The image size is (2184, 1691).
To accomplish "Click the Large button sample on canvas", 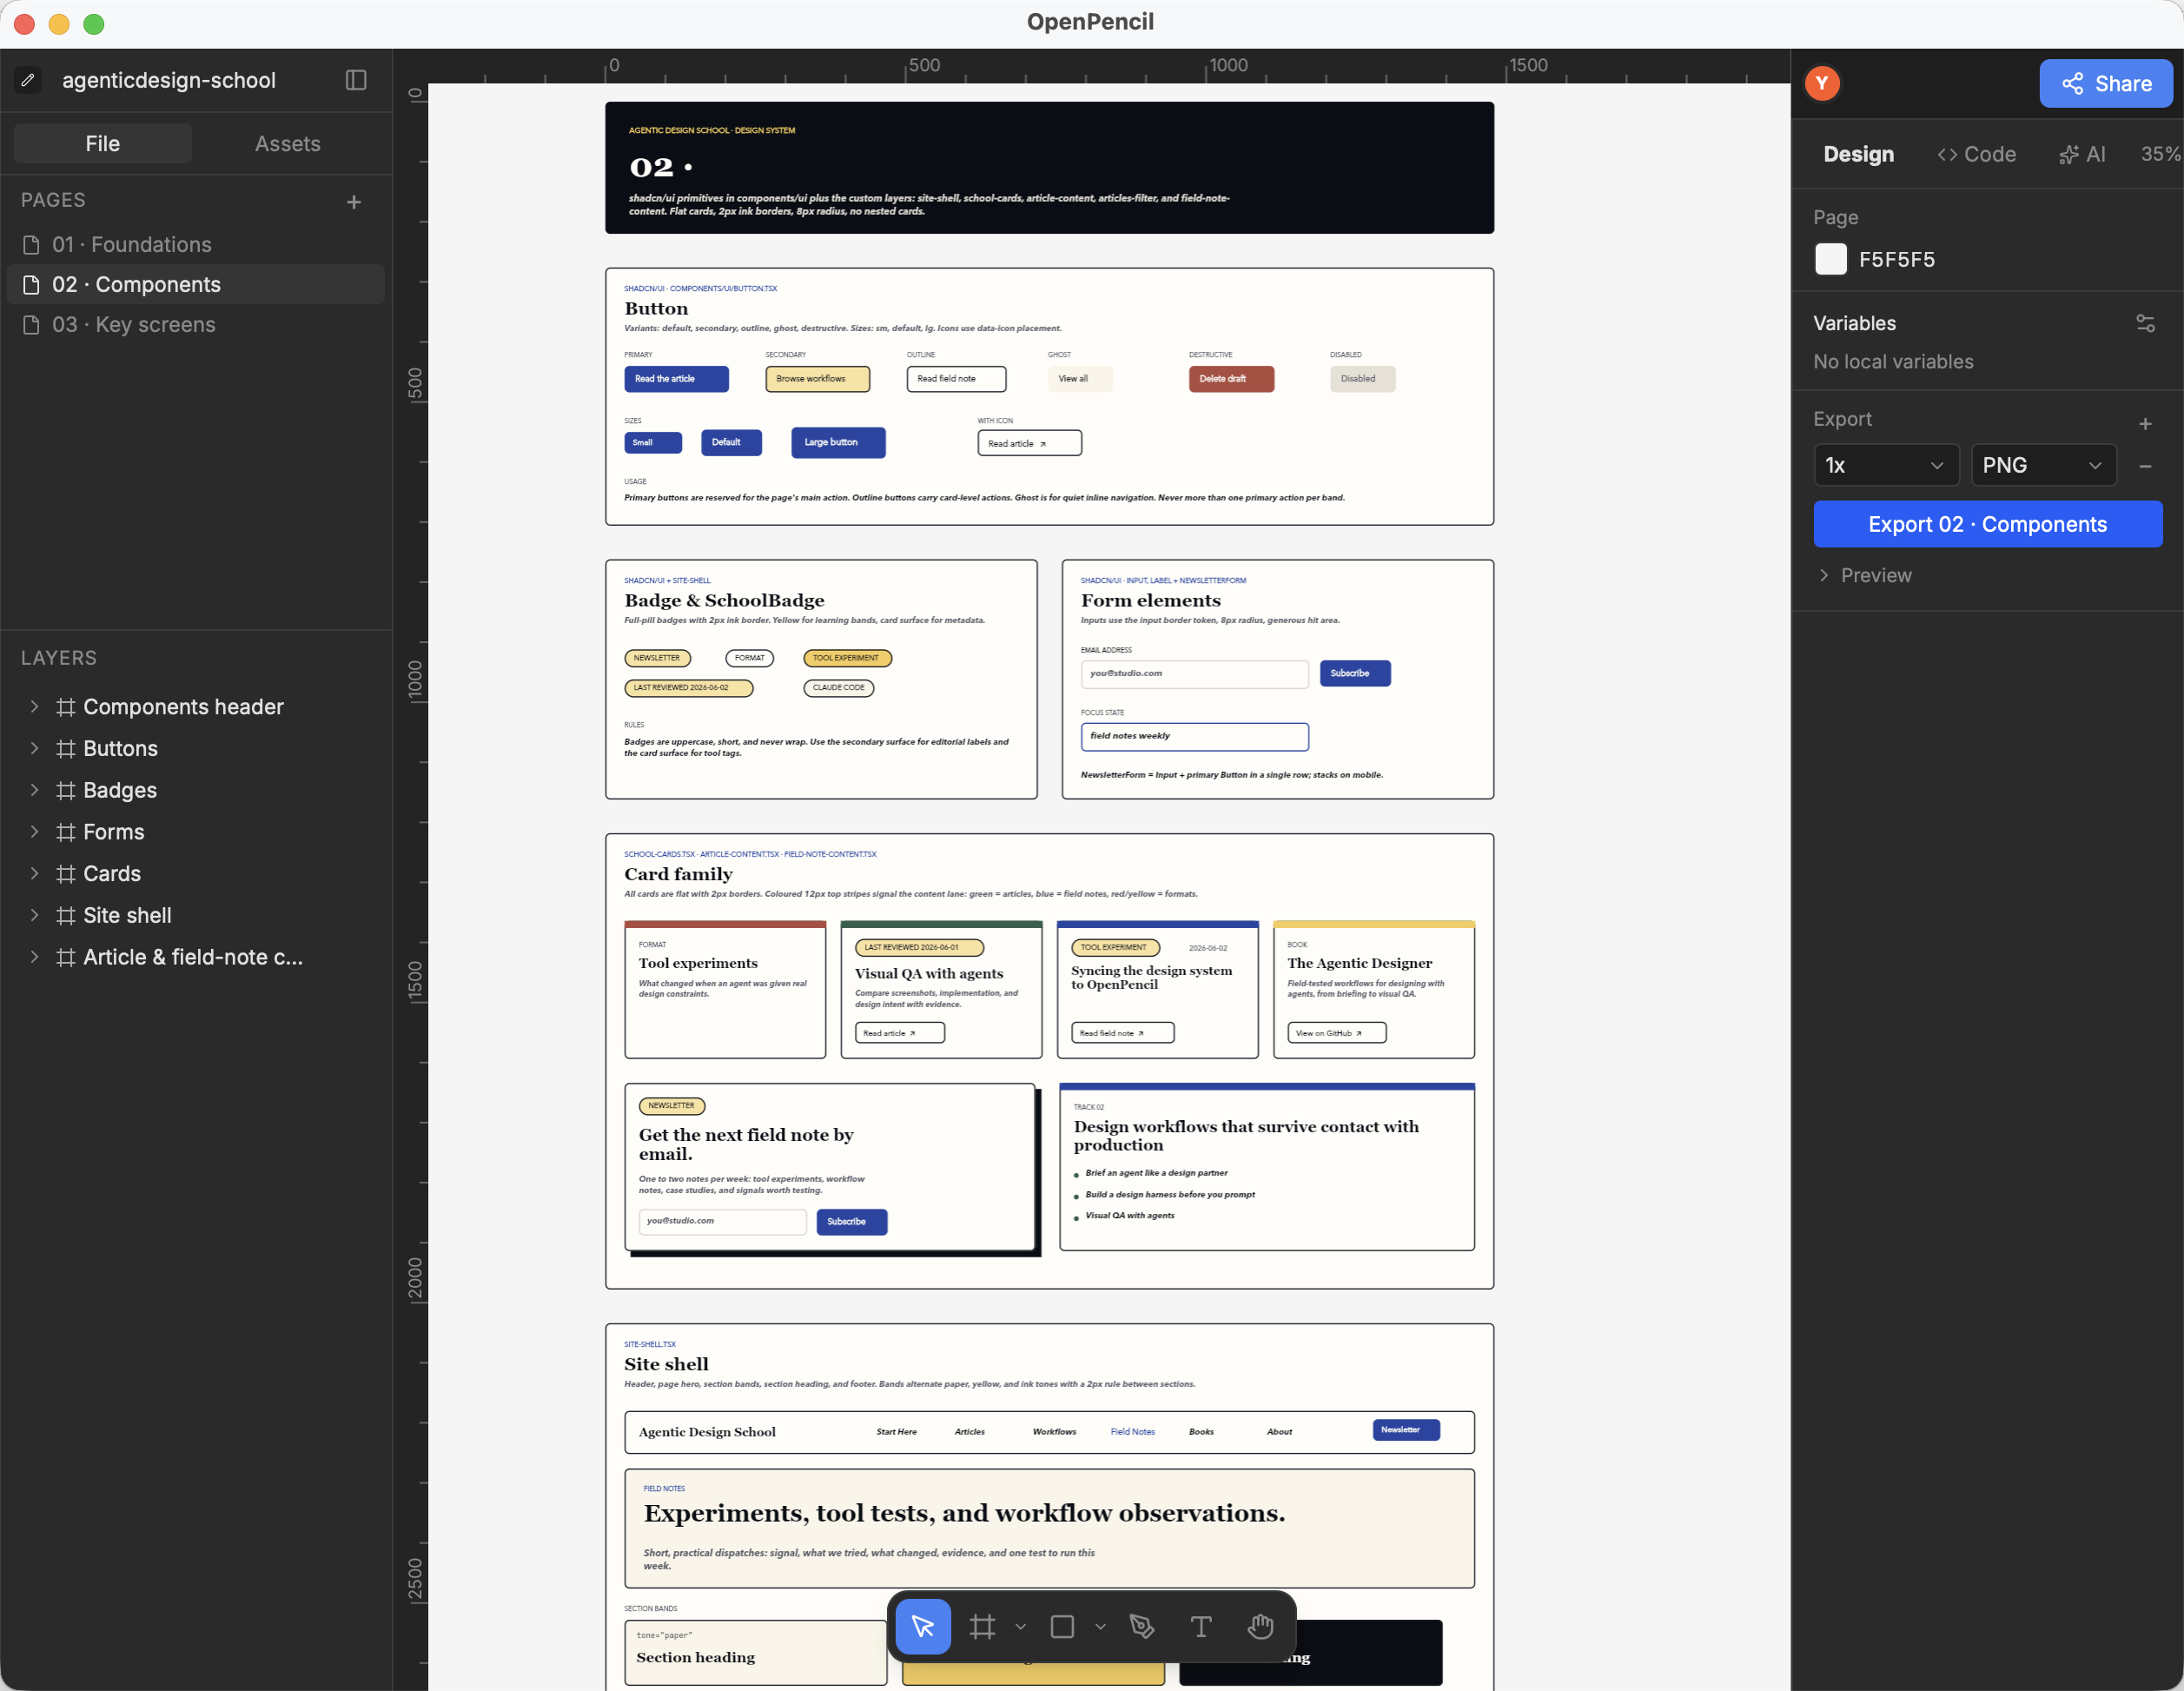I will tap(838, 443).
